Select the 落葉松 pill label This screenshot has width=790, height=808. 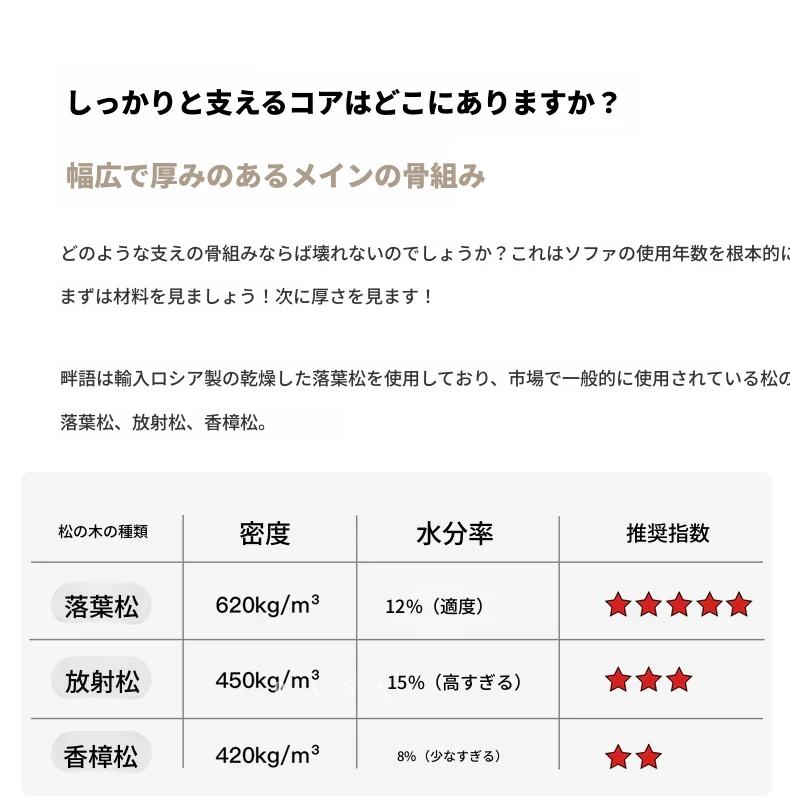click(x=101, y=605)
